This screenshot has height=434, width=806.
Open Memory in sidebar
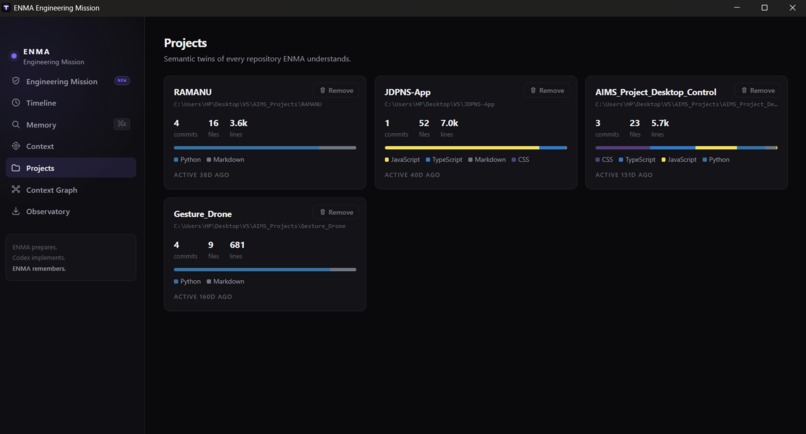click(x=71, y=124)
